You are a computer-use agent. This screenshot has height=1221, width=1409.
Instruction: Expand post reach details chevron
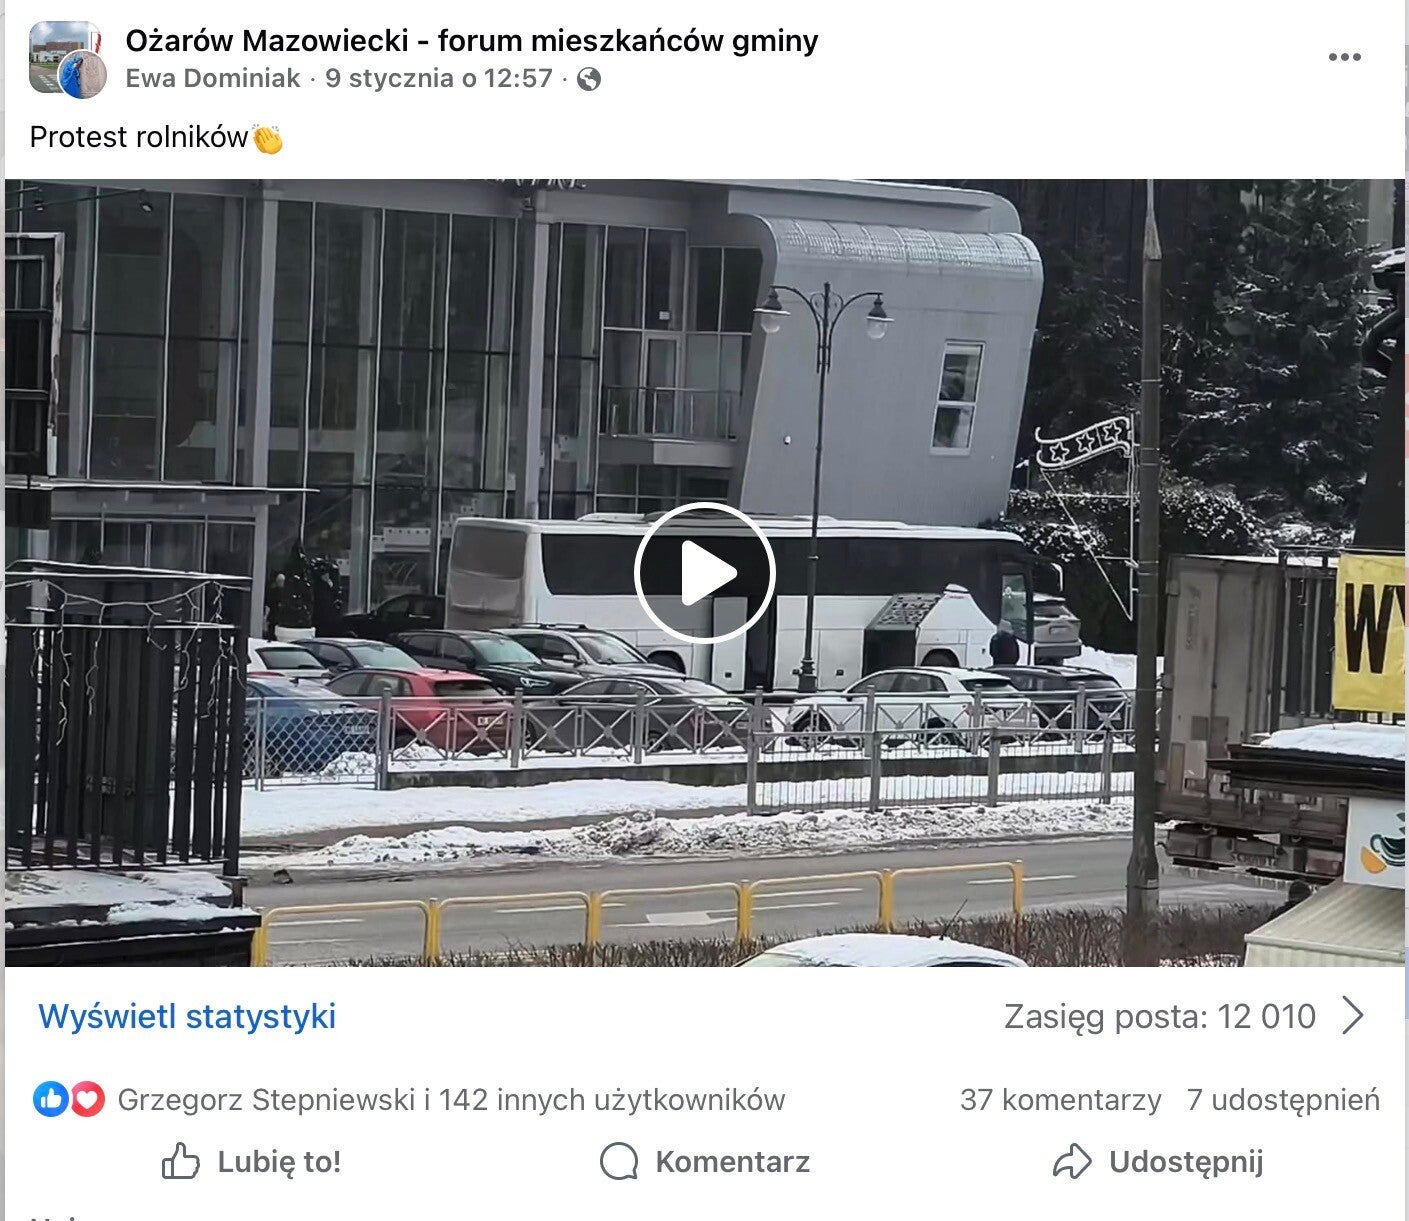pyautogui.click(x=1353, y=1016)
